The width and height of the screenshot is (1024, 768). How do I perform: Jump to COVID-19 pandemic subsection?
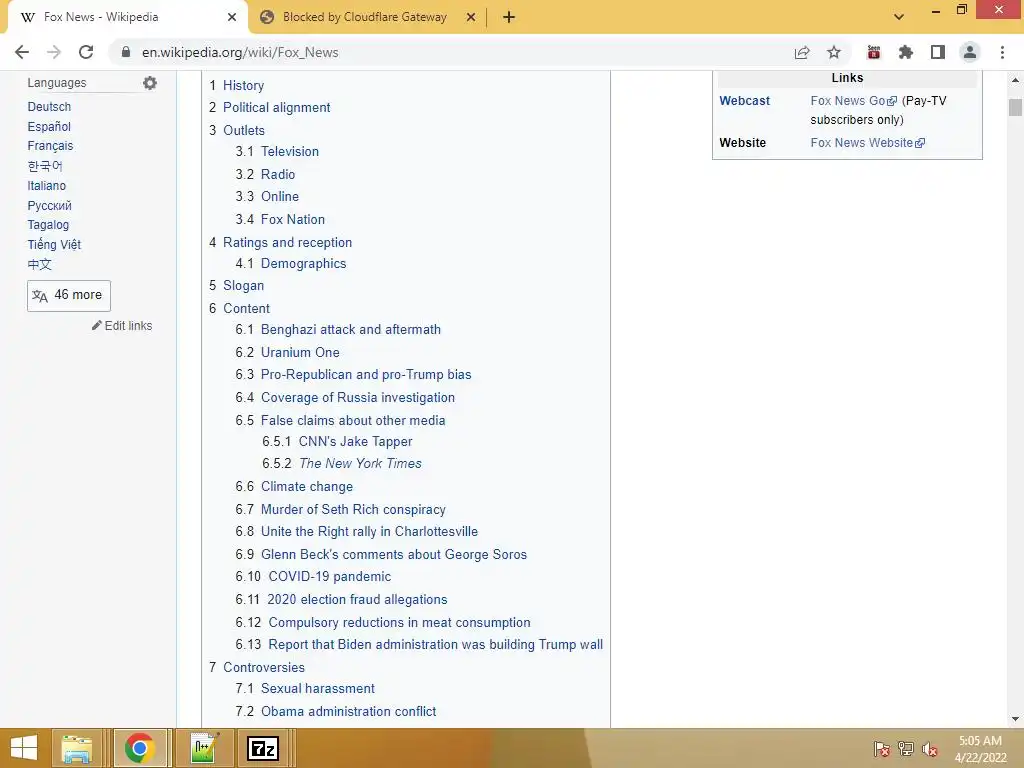point(330,577)
